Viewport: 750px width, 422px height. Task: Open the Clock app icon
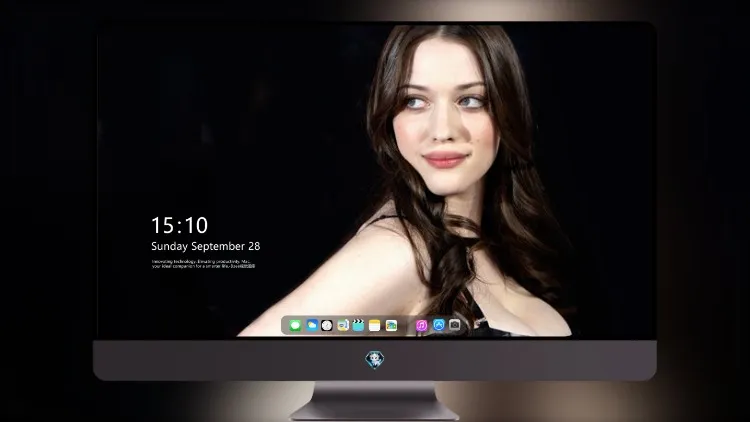point(327,325)
